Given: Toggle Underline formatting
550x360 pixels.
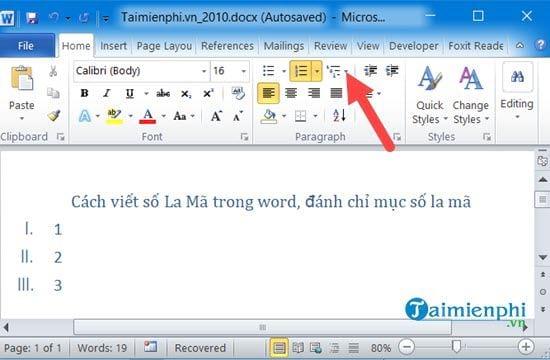Looking at the screenshot, I should [x=129, y=93].
